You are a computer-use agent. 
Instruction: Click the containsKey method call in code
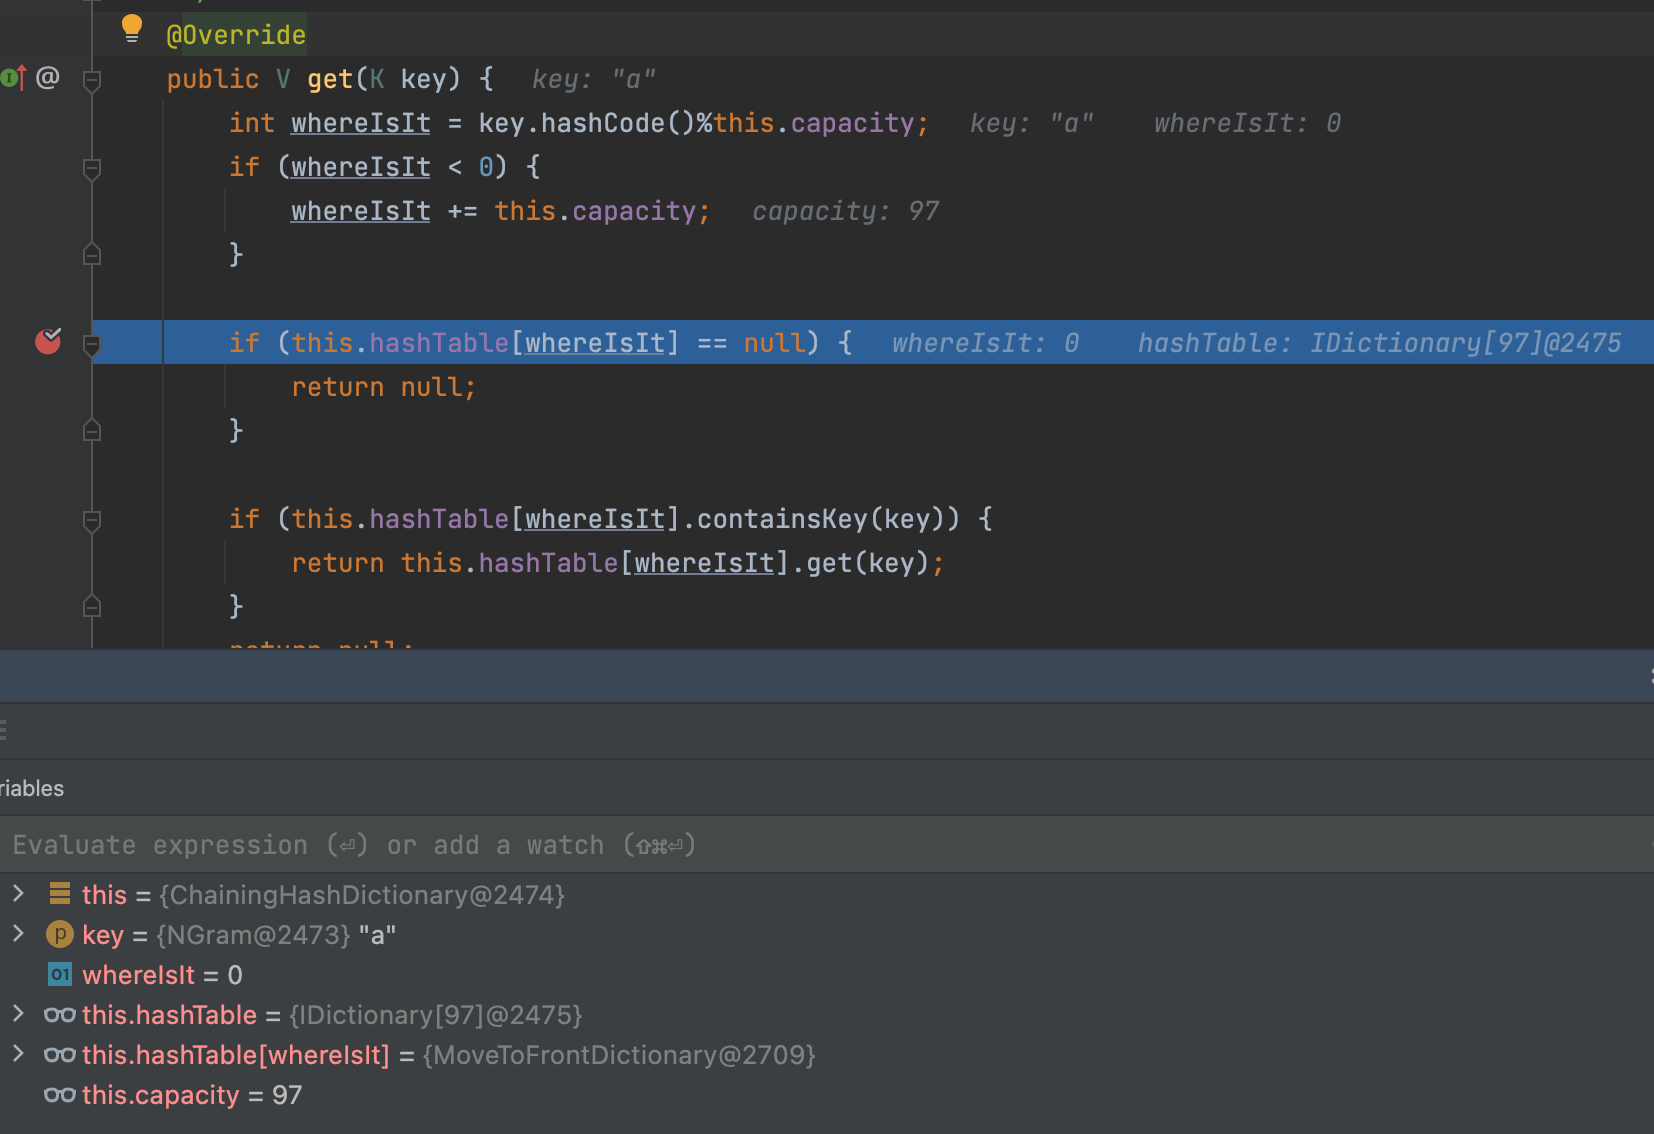click(781, 519)
